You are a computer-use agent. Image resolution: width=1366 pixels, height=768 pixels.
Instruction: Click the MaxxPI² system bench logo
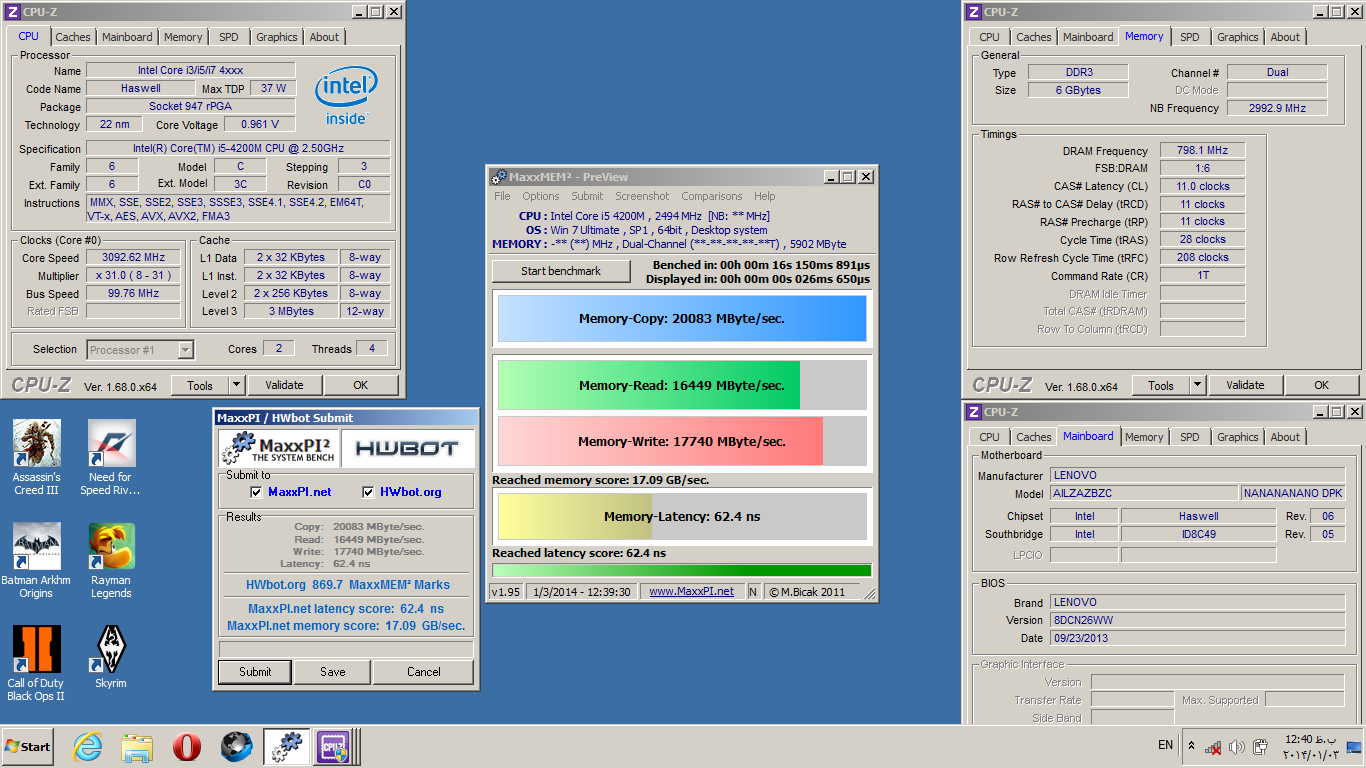pyautogui.click(x=279, y=448)
